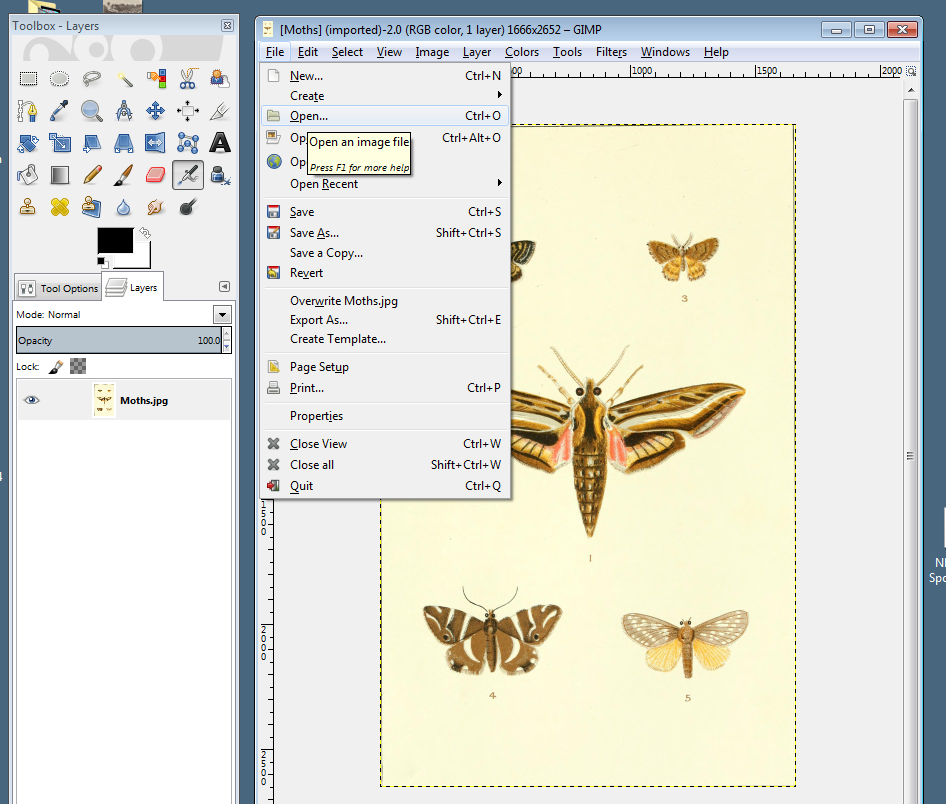Click the layer Opacity slider
Screen dimensions: 946x804
(118, 341)
